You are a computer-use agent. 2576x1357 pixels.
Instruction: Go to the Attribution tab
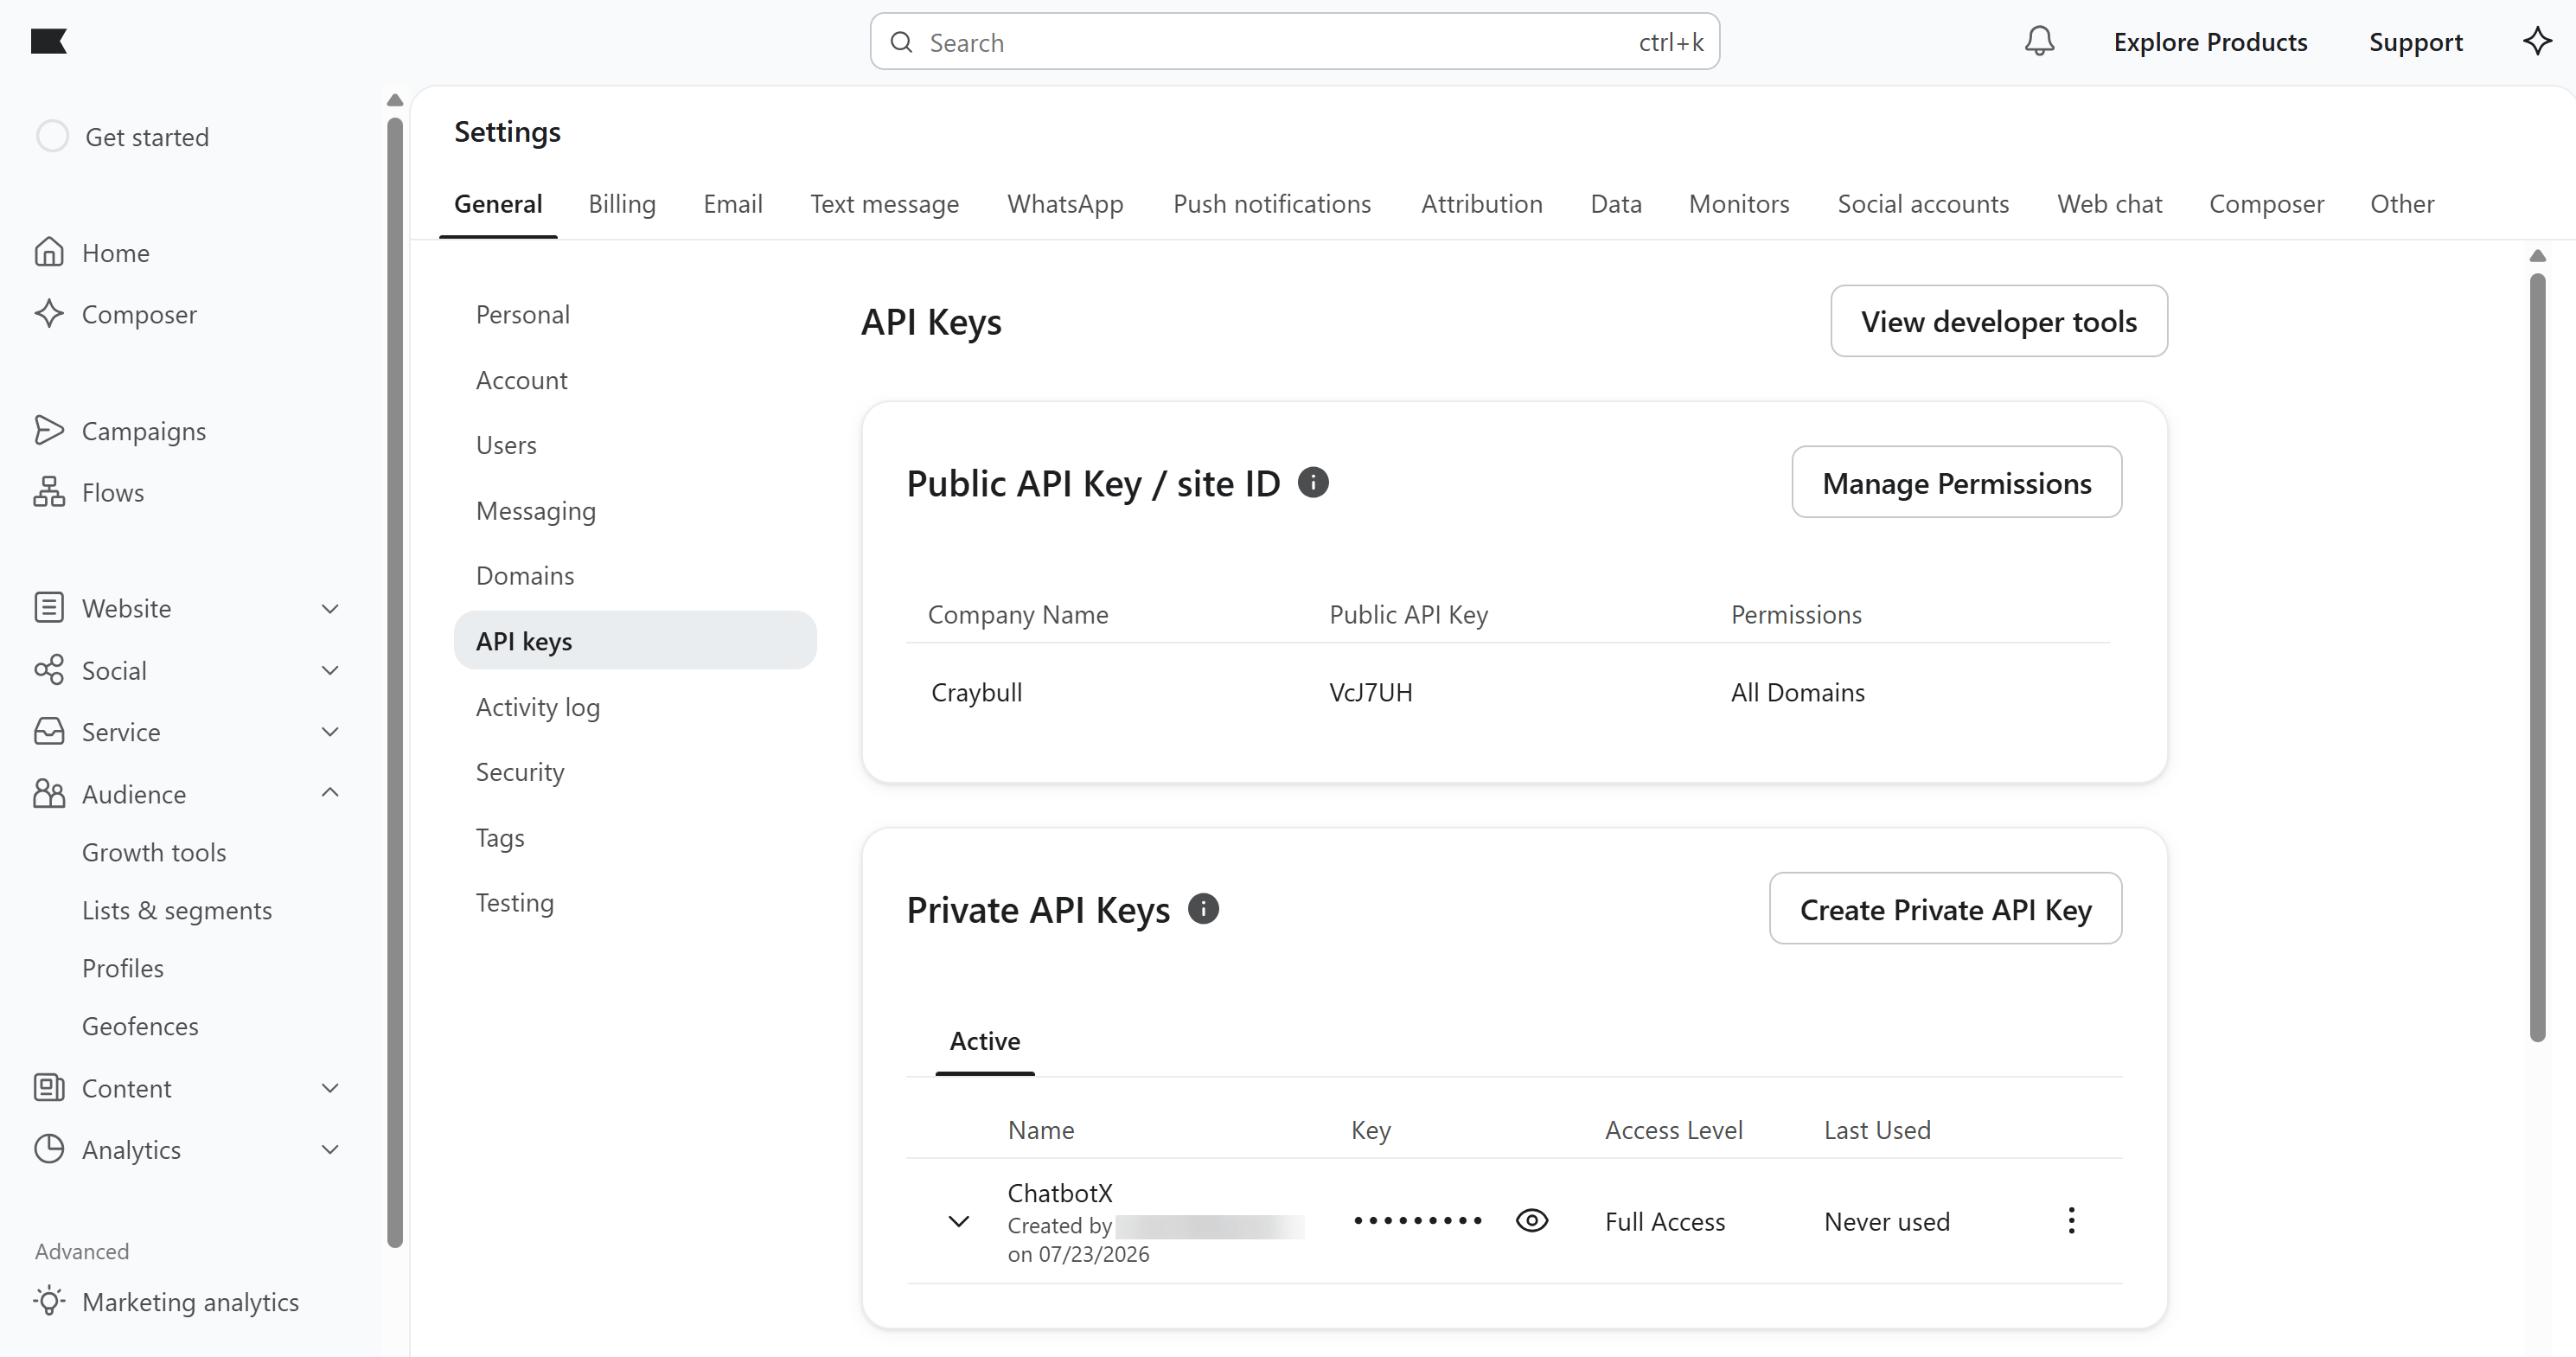[1482, 204]
